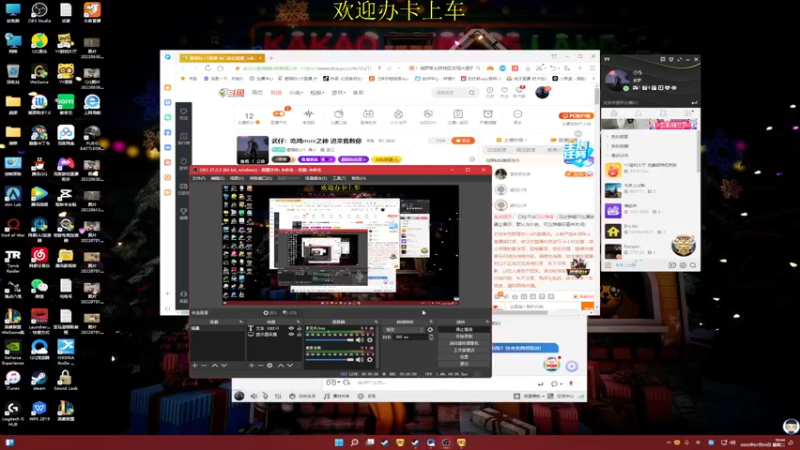Viewport: 800px width, 450px height.
Task: Open source properties gear in OBS sources panel
Action: (x=269, y=365)
